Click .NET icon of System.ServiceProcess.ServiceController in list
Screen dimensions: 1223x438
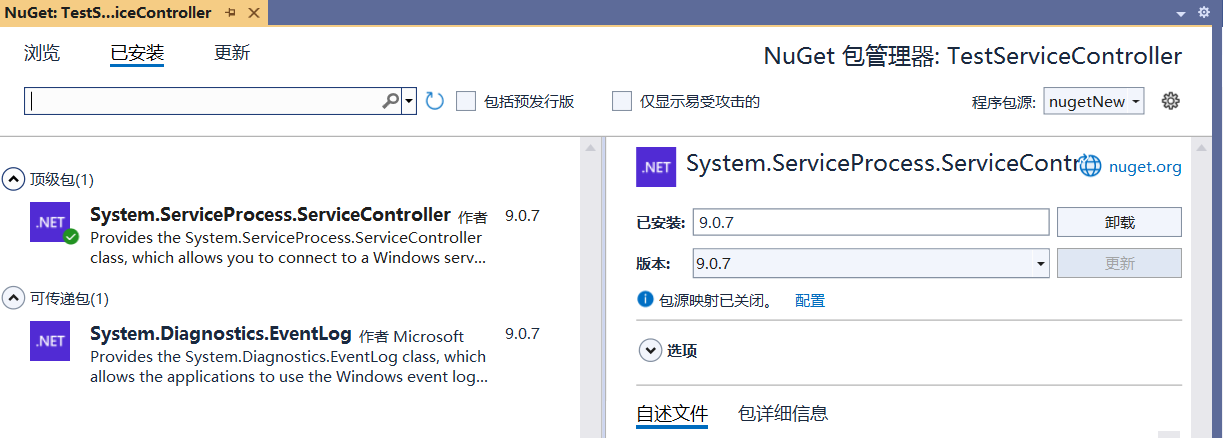(x=50, y=222)
